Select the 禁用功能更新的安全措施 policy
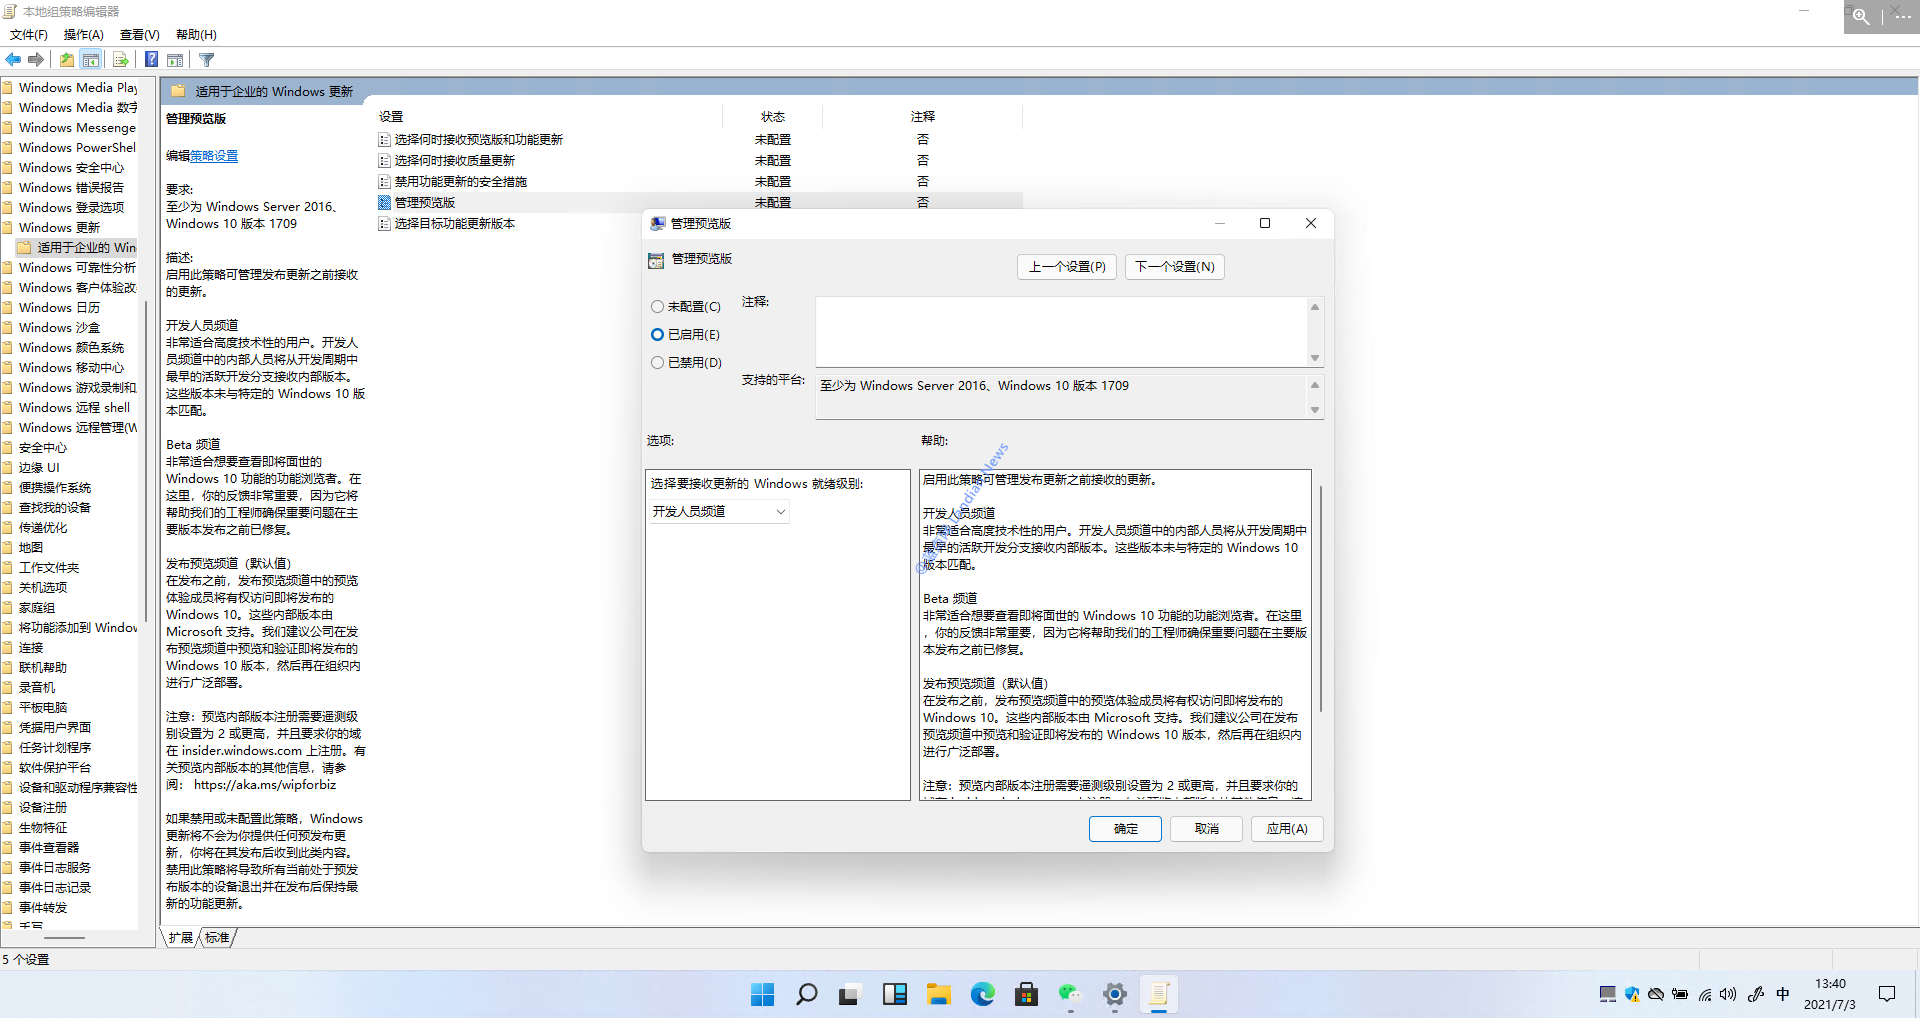 click(x=460, y=182)
